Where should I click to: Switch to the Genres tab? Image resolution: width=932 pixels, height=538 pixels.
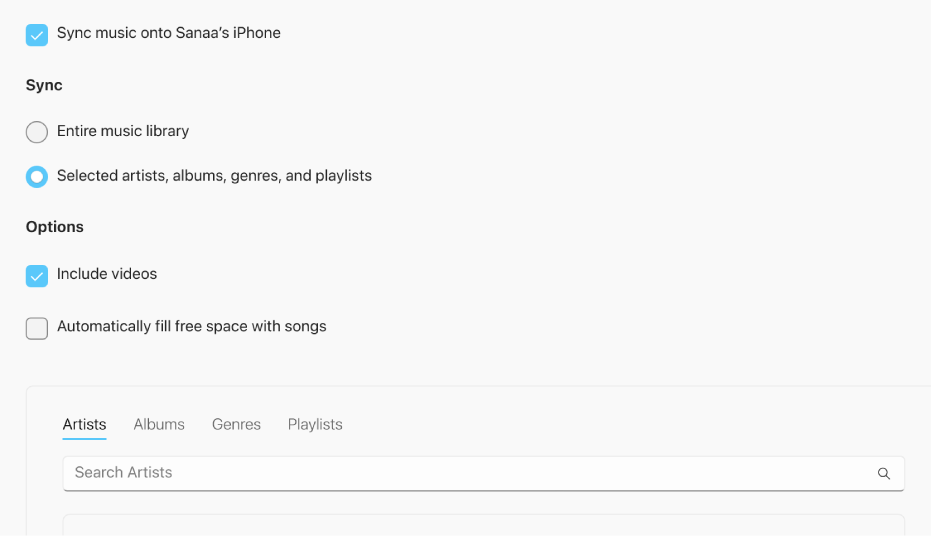tap(236, 425)
